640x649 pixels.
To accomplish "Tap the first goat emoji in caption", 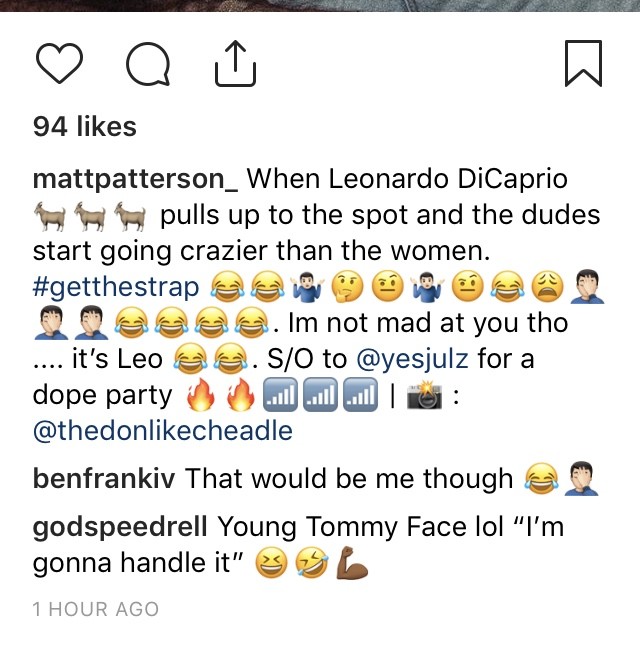I will click(50, 216).
